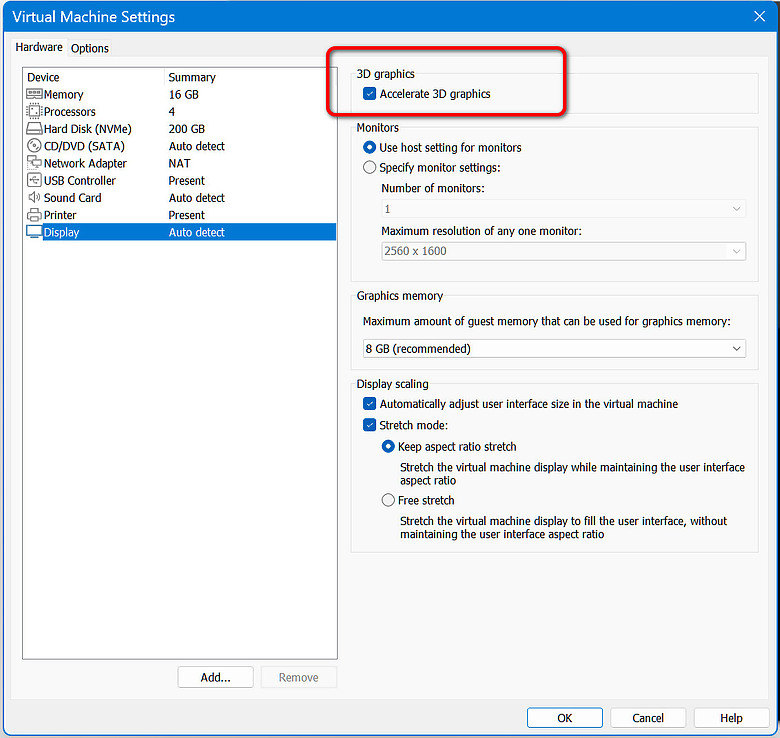This screenshot has height=738, width=780.
Task: Select CD/DVD (SATA) row text
Action: point(84,146)
